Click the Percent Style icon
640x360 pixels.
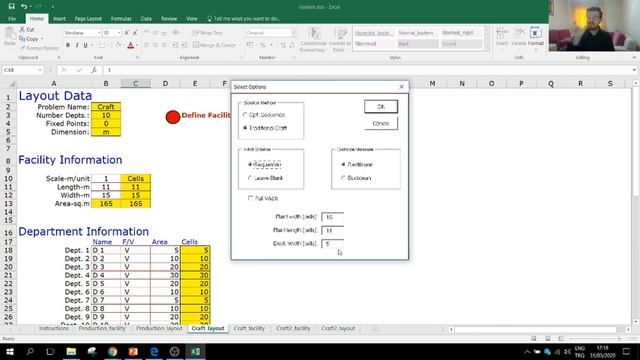point(263,45)
